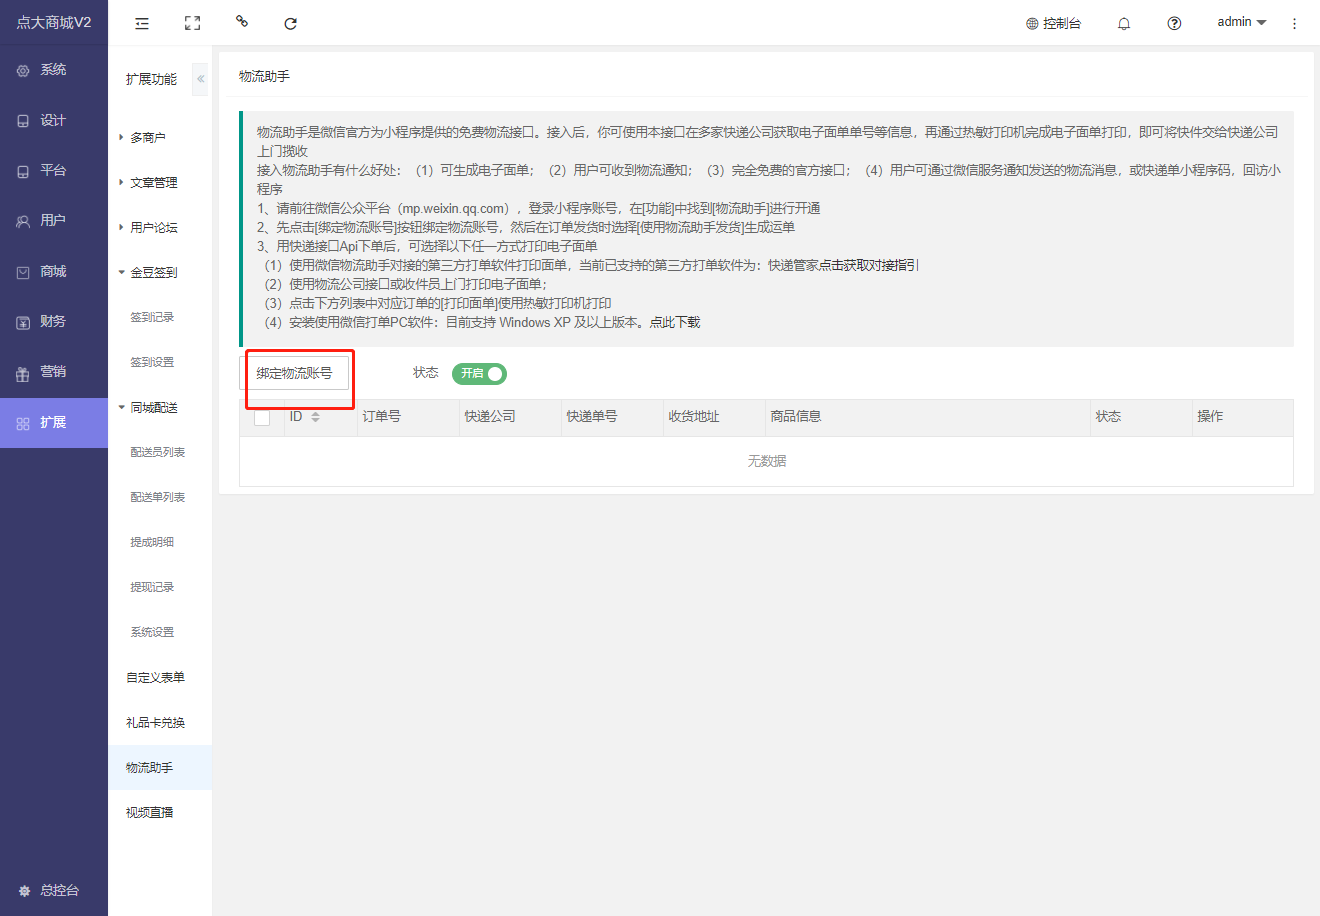Click the globe icon beside 控制台

coord(1032,23)
